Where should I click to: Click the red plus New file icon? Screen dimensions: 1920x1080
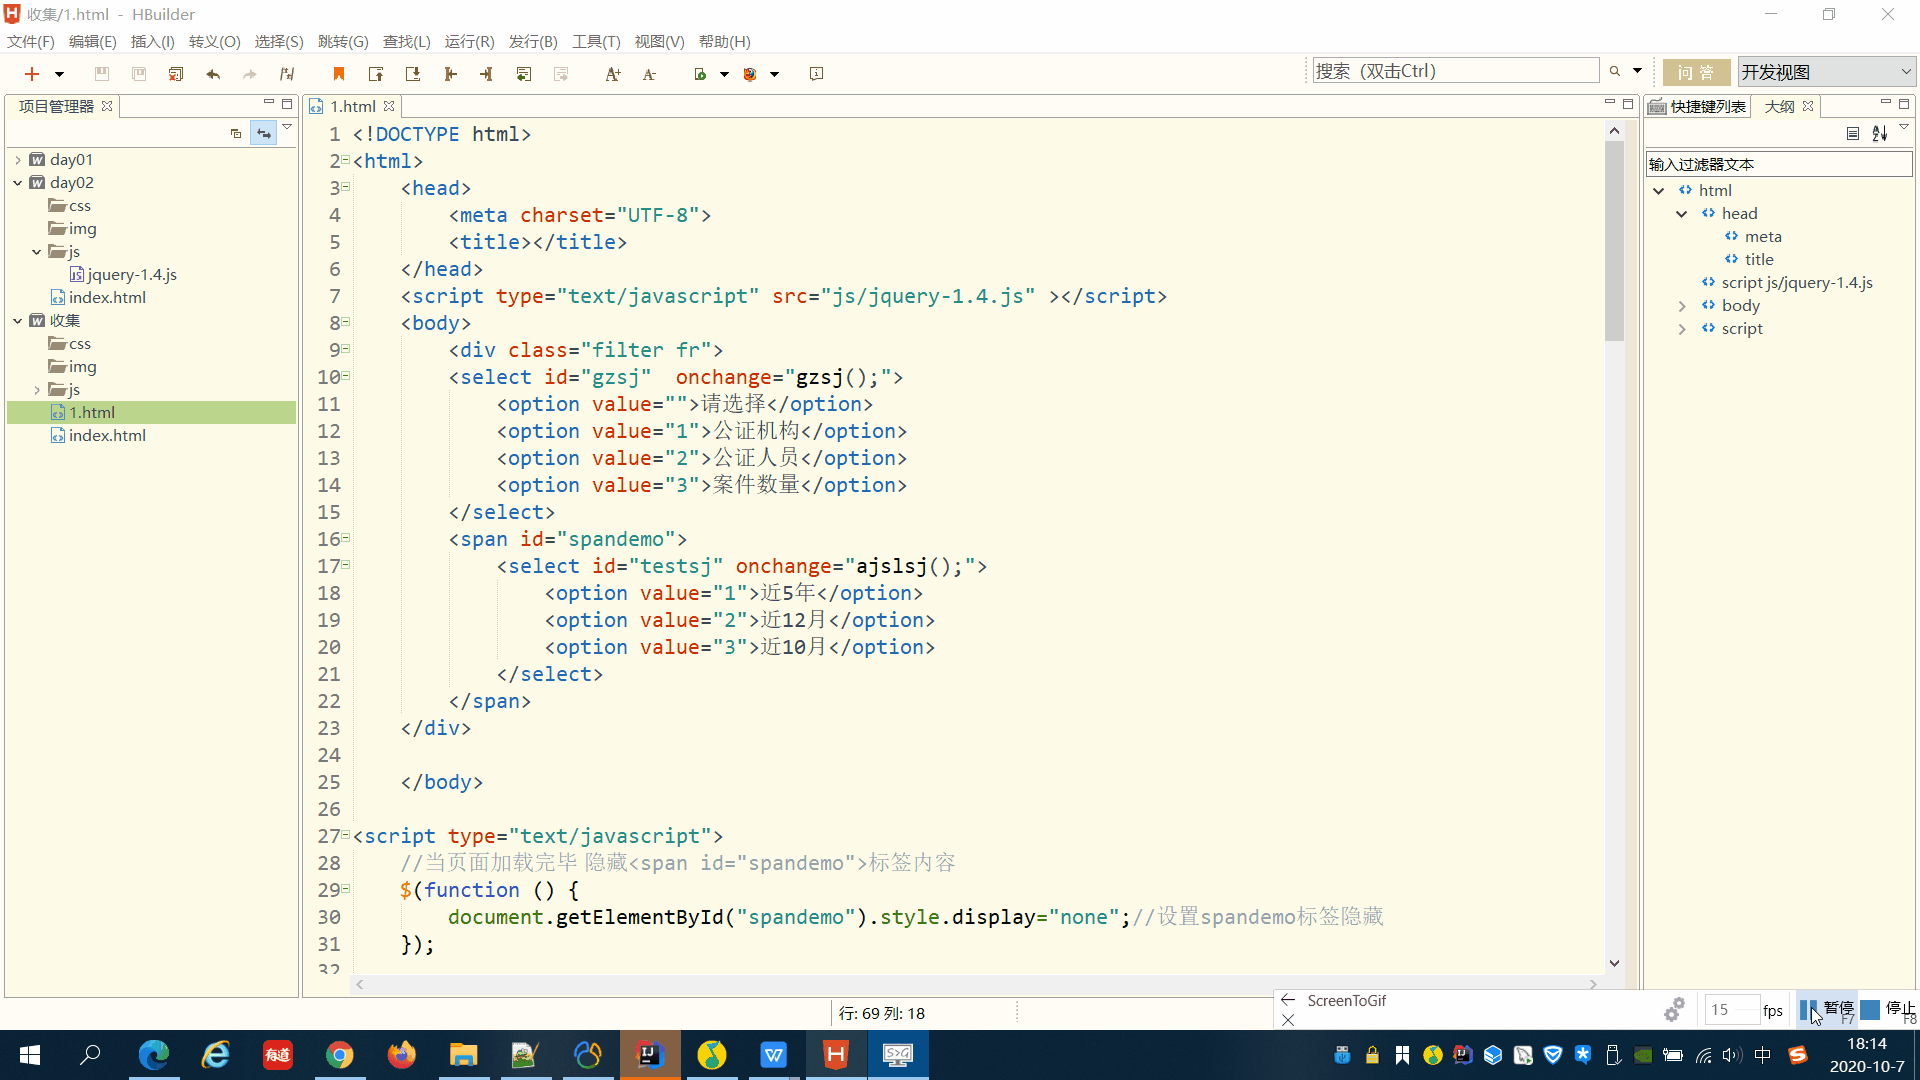(x=32, y=74)
